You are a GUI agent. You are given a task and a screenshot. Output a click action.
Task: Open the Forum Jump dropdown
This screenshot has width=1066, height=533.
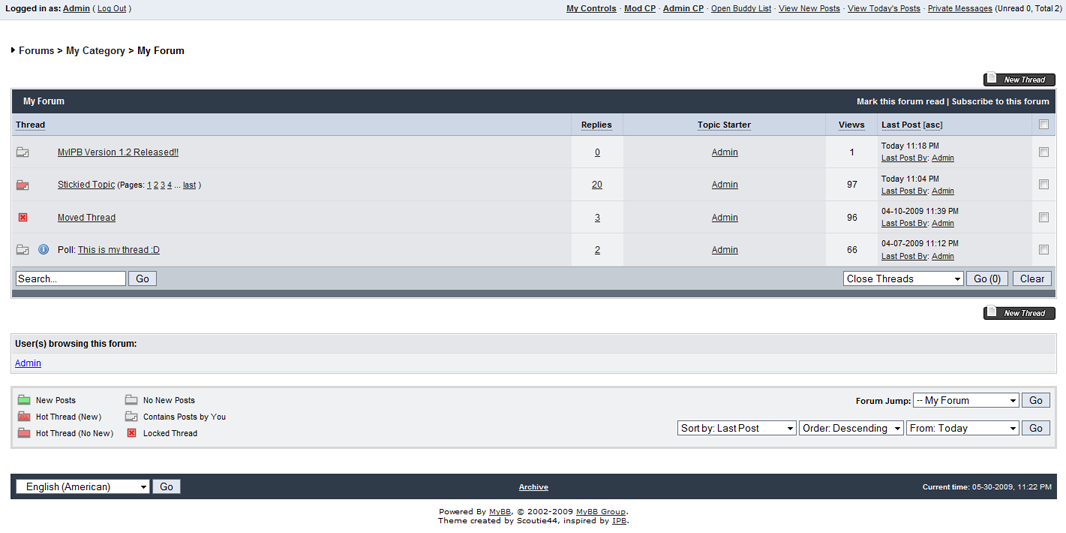coord(966,400)
